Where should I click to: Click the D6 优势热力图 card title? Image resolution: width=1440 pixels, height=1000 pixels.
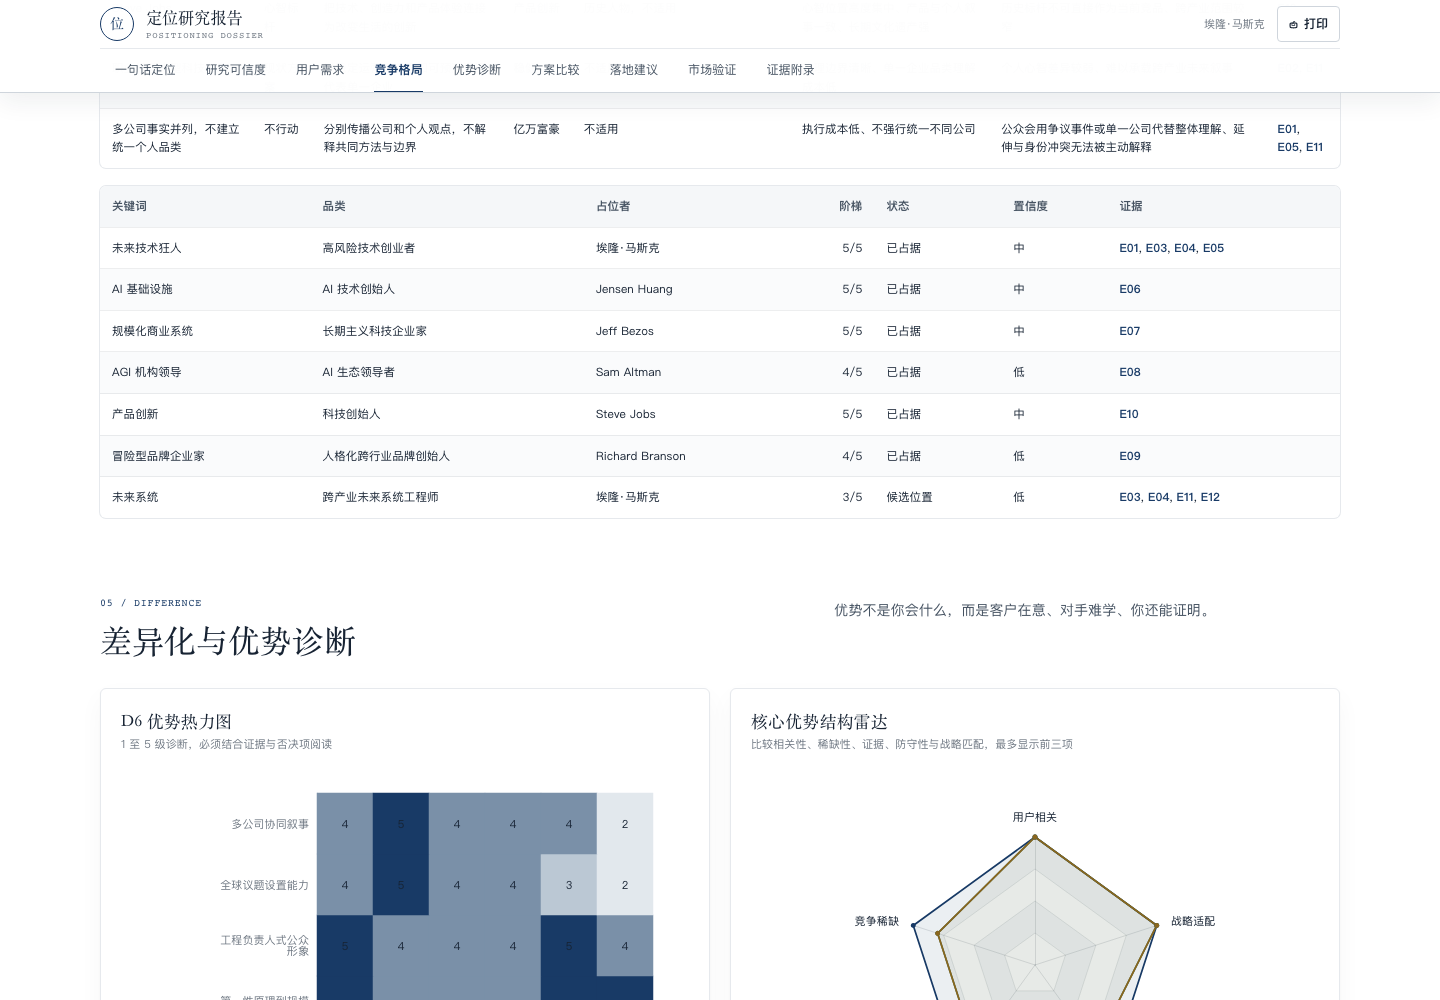pos(176,721)
